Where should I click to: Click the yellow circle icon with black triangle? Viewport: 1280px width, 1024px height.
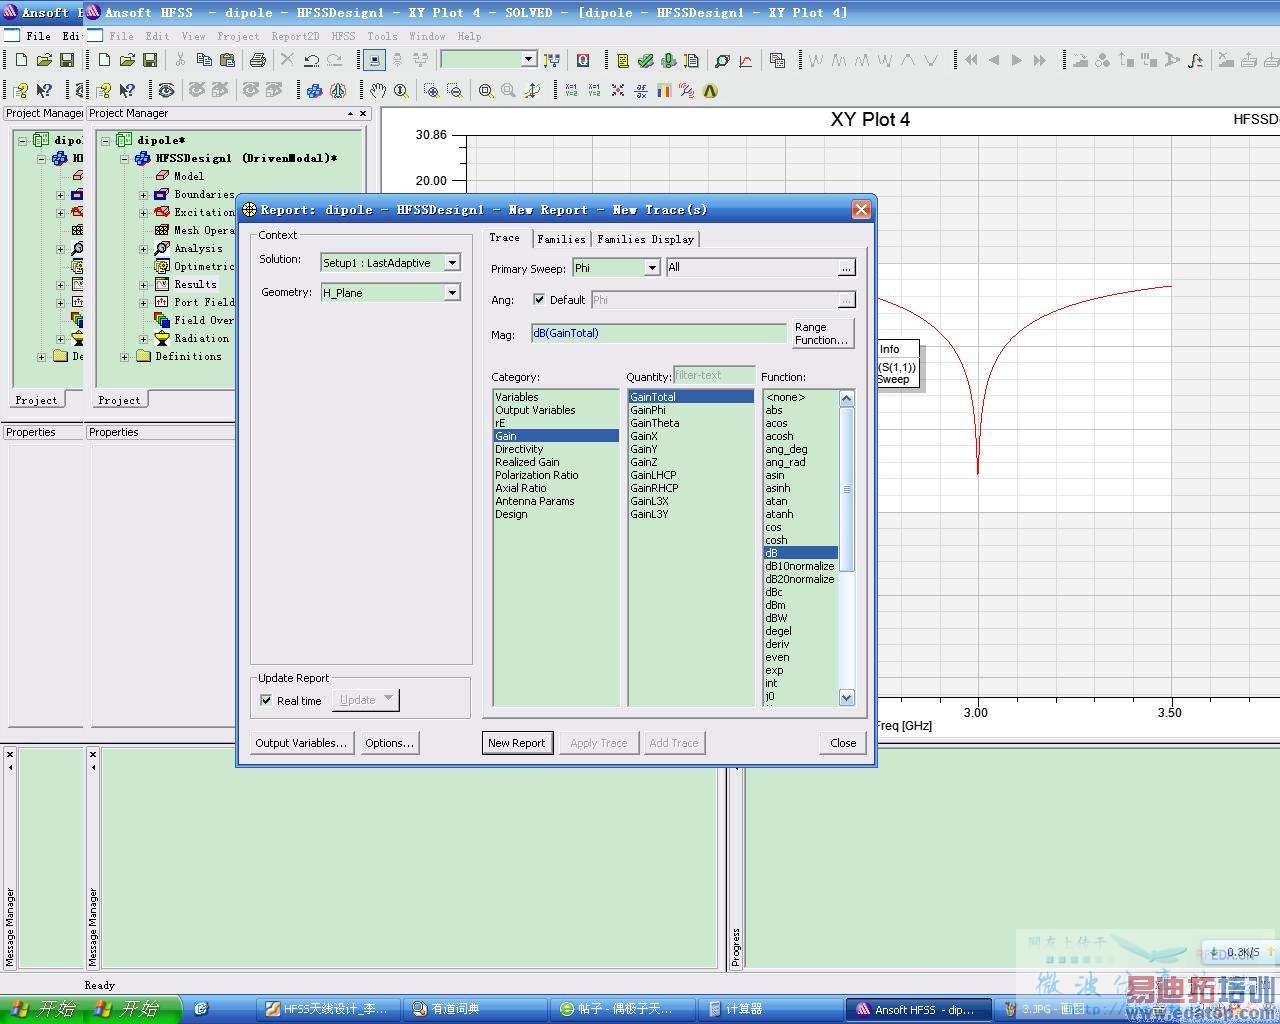pos(710,91)
